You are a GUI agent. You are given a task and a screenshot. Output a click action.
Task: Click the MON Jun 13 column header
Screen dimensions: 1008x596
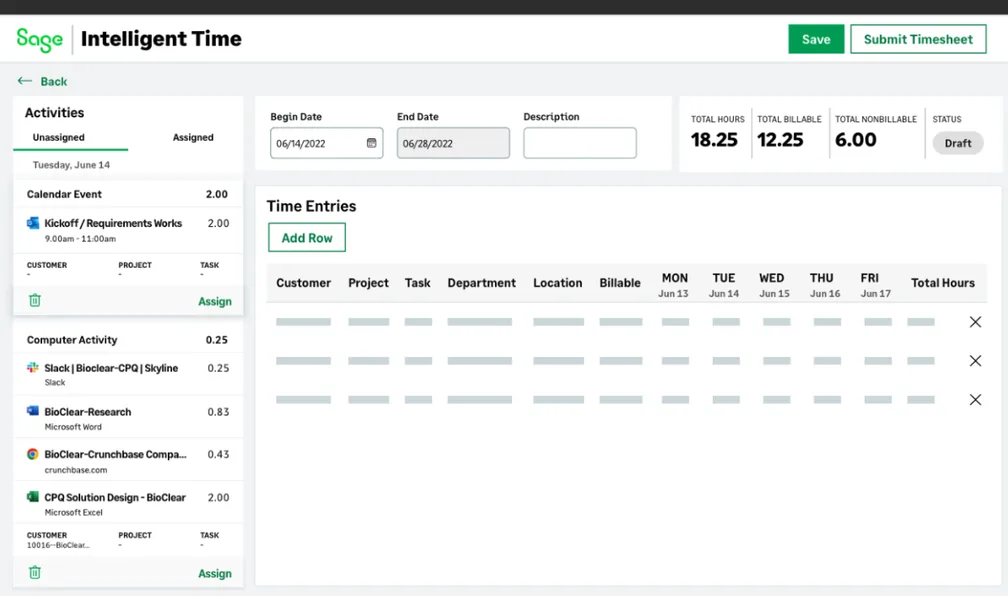pos(674,285)
